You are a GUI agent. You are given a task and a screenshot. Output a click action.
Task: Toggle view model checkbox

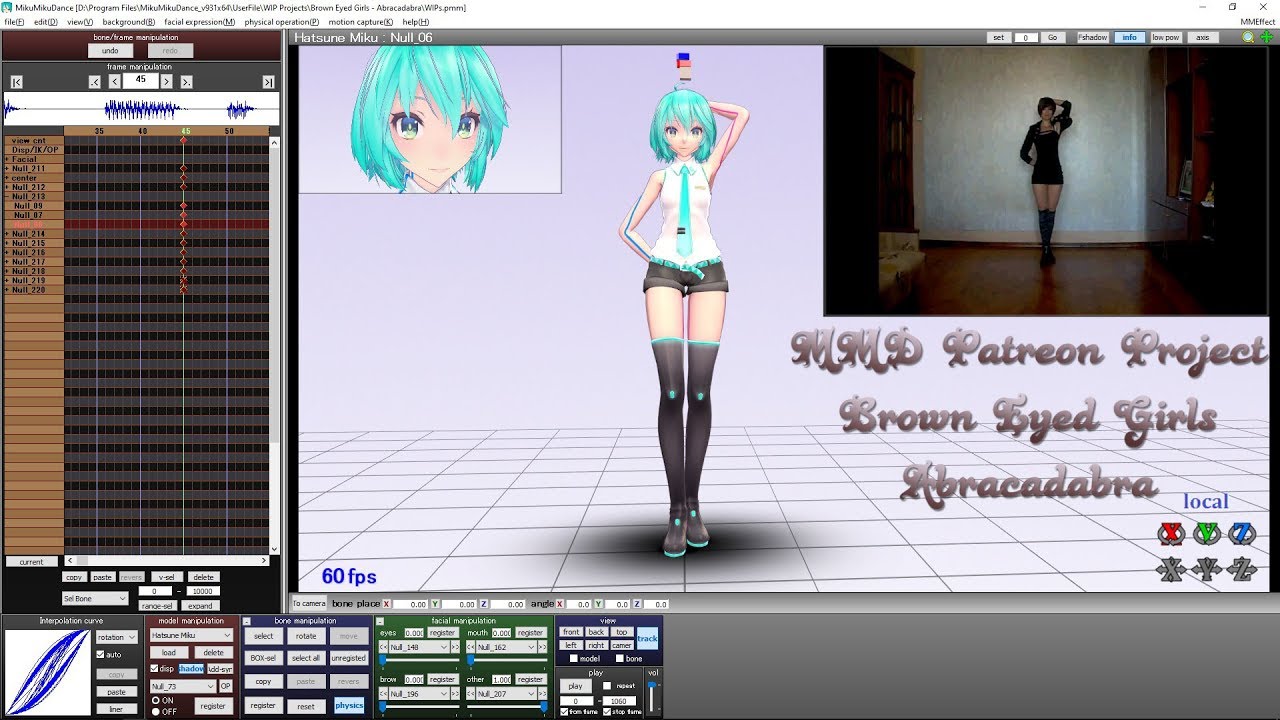click(x=573, y=659)
